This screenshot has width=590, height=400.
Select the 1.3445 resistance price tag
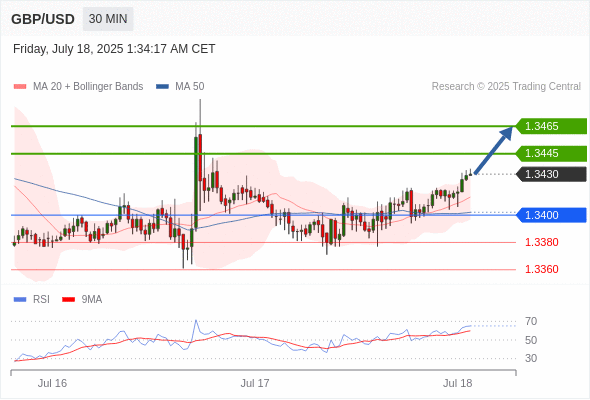coord(551,154)
